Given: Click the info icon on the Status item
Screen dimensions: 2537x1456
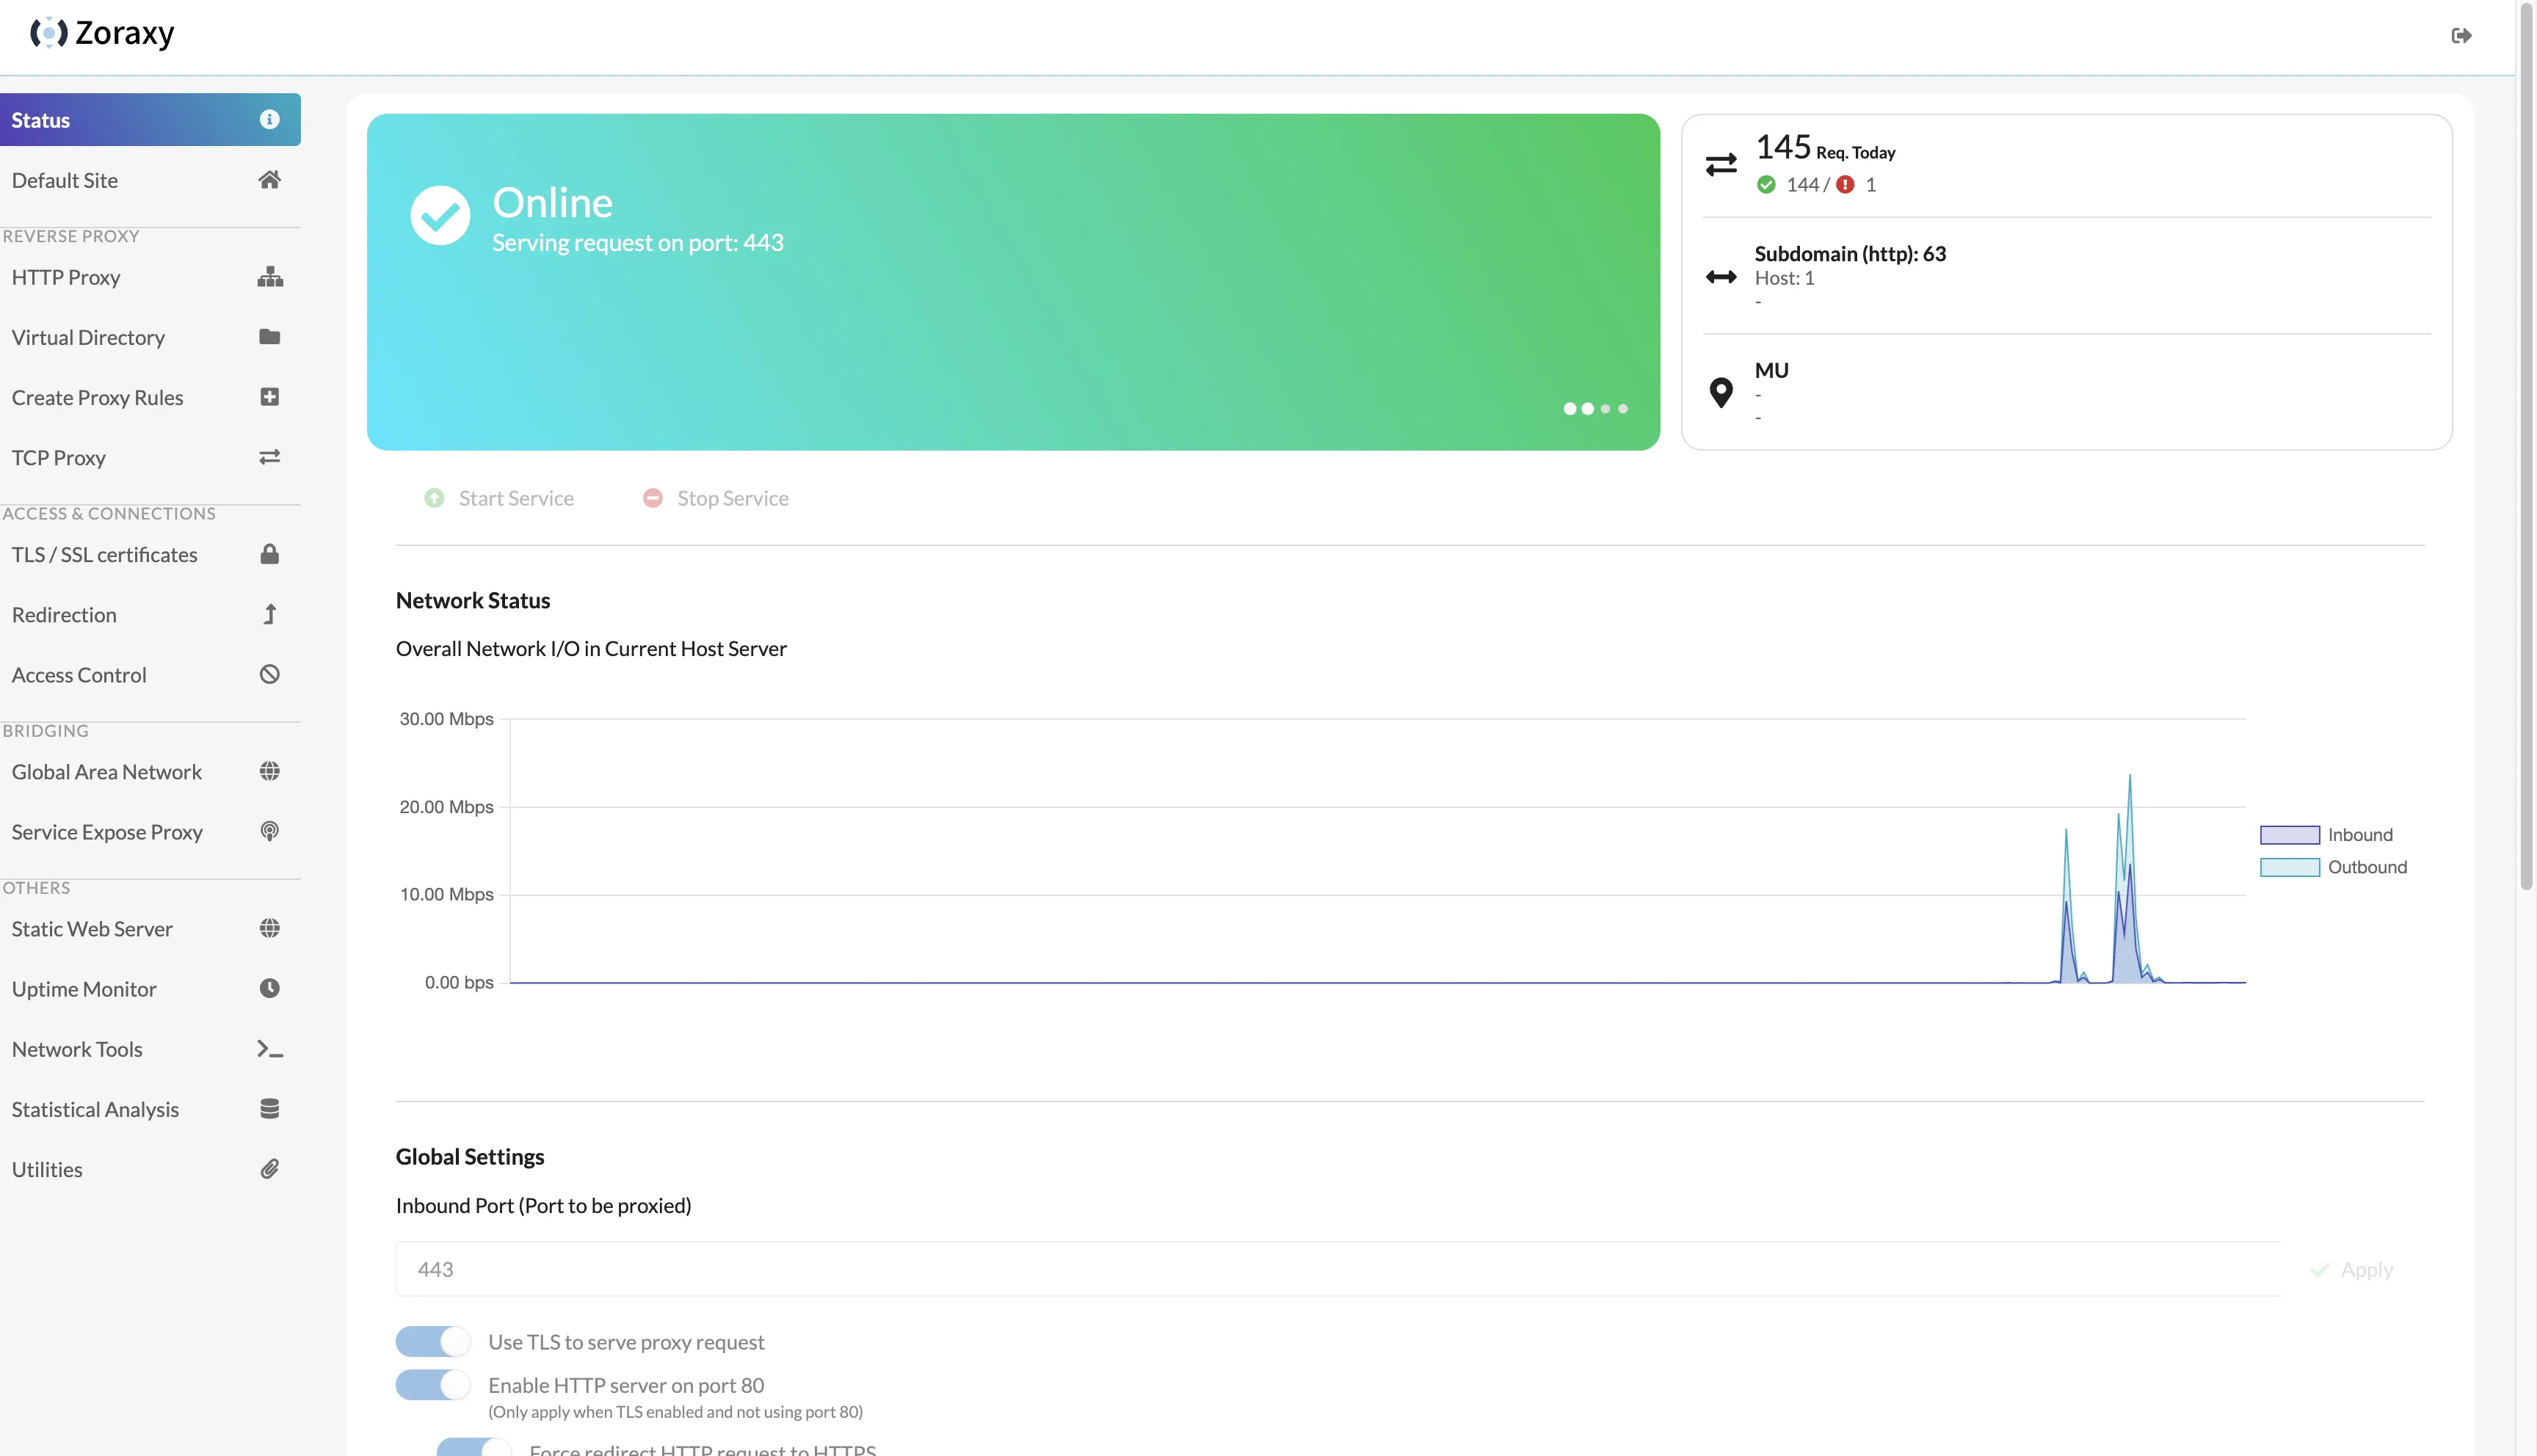Looking at the screenshot, I should click(269, 119).
